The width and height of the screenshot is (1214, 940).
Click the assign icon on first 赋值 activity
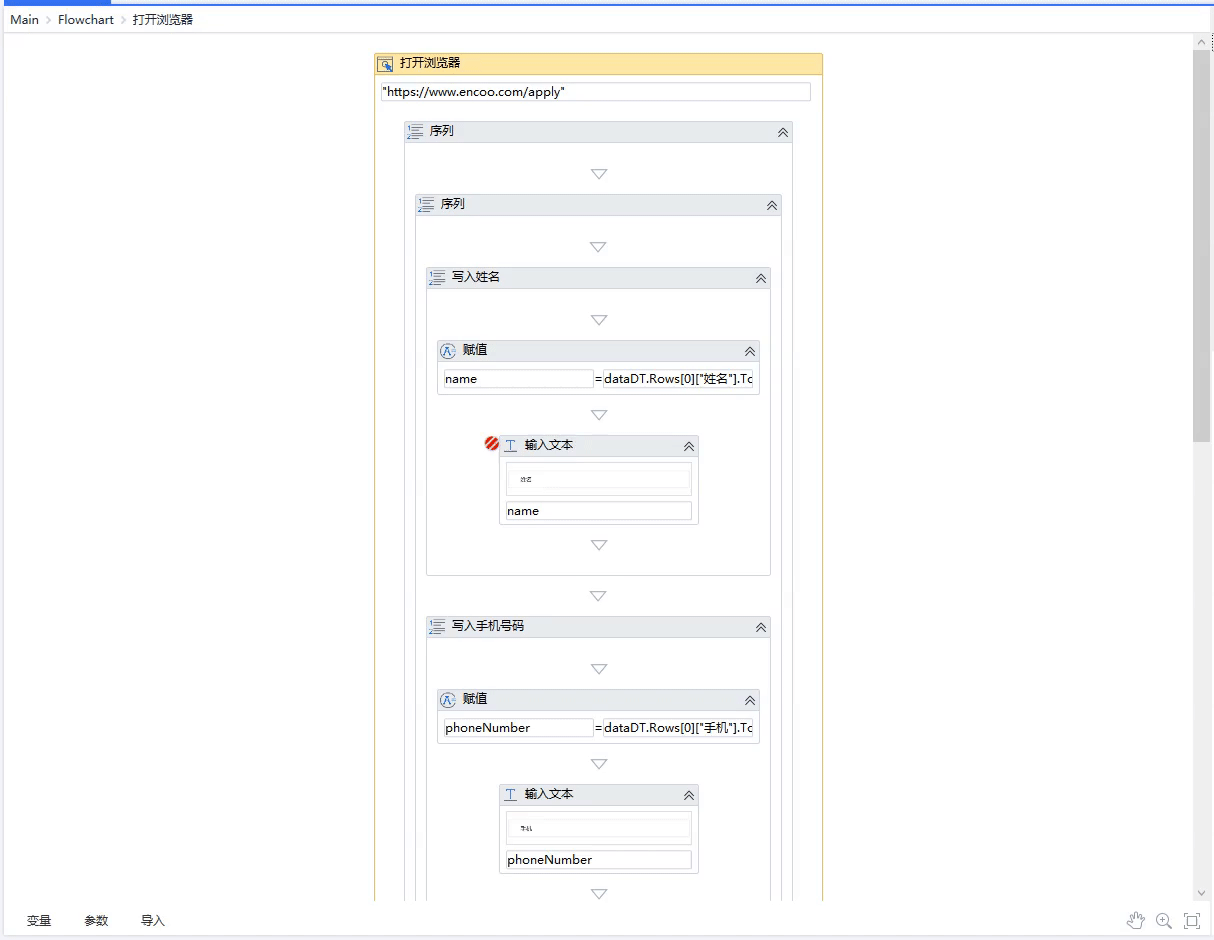[x=447, y=350]
